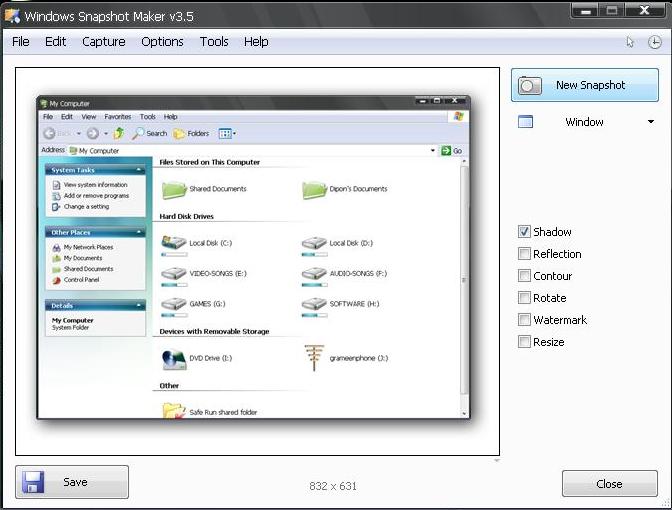Click the Search icon in preview toolbar
Screen dimensions: 672x510
point(138,133)
